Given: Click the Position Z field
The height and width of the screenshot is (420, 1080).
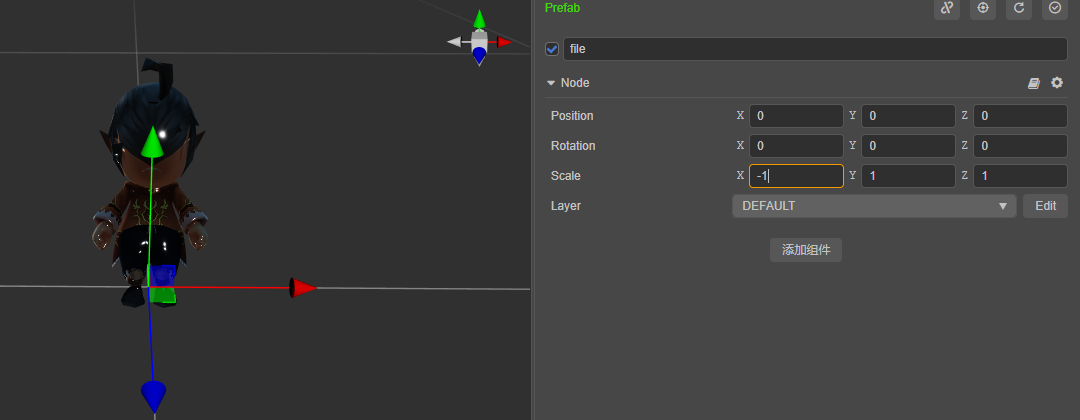Looking at the screenshot, I should [1021, 116].
